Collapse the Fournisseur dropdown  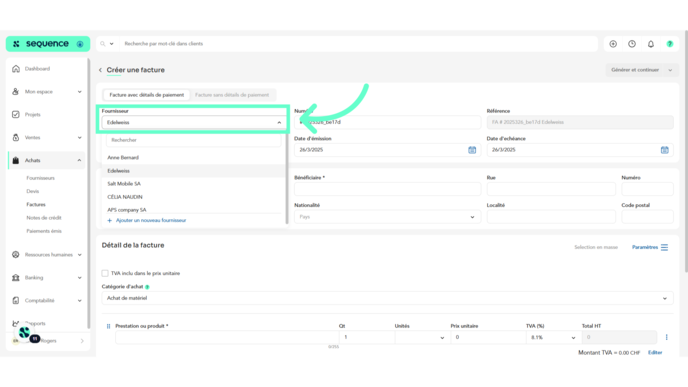pyautogui.click(x=279, y=122)
